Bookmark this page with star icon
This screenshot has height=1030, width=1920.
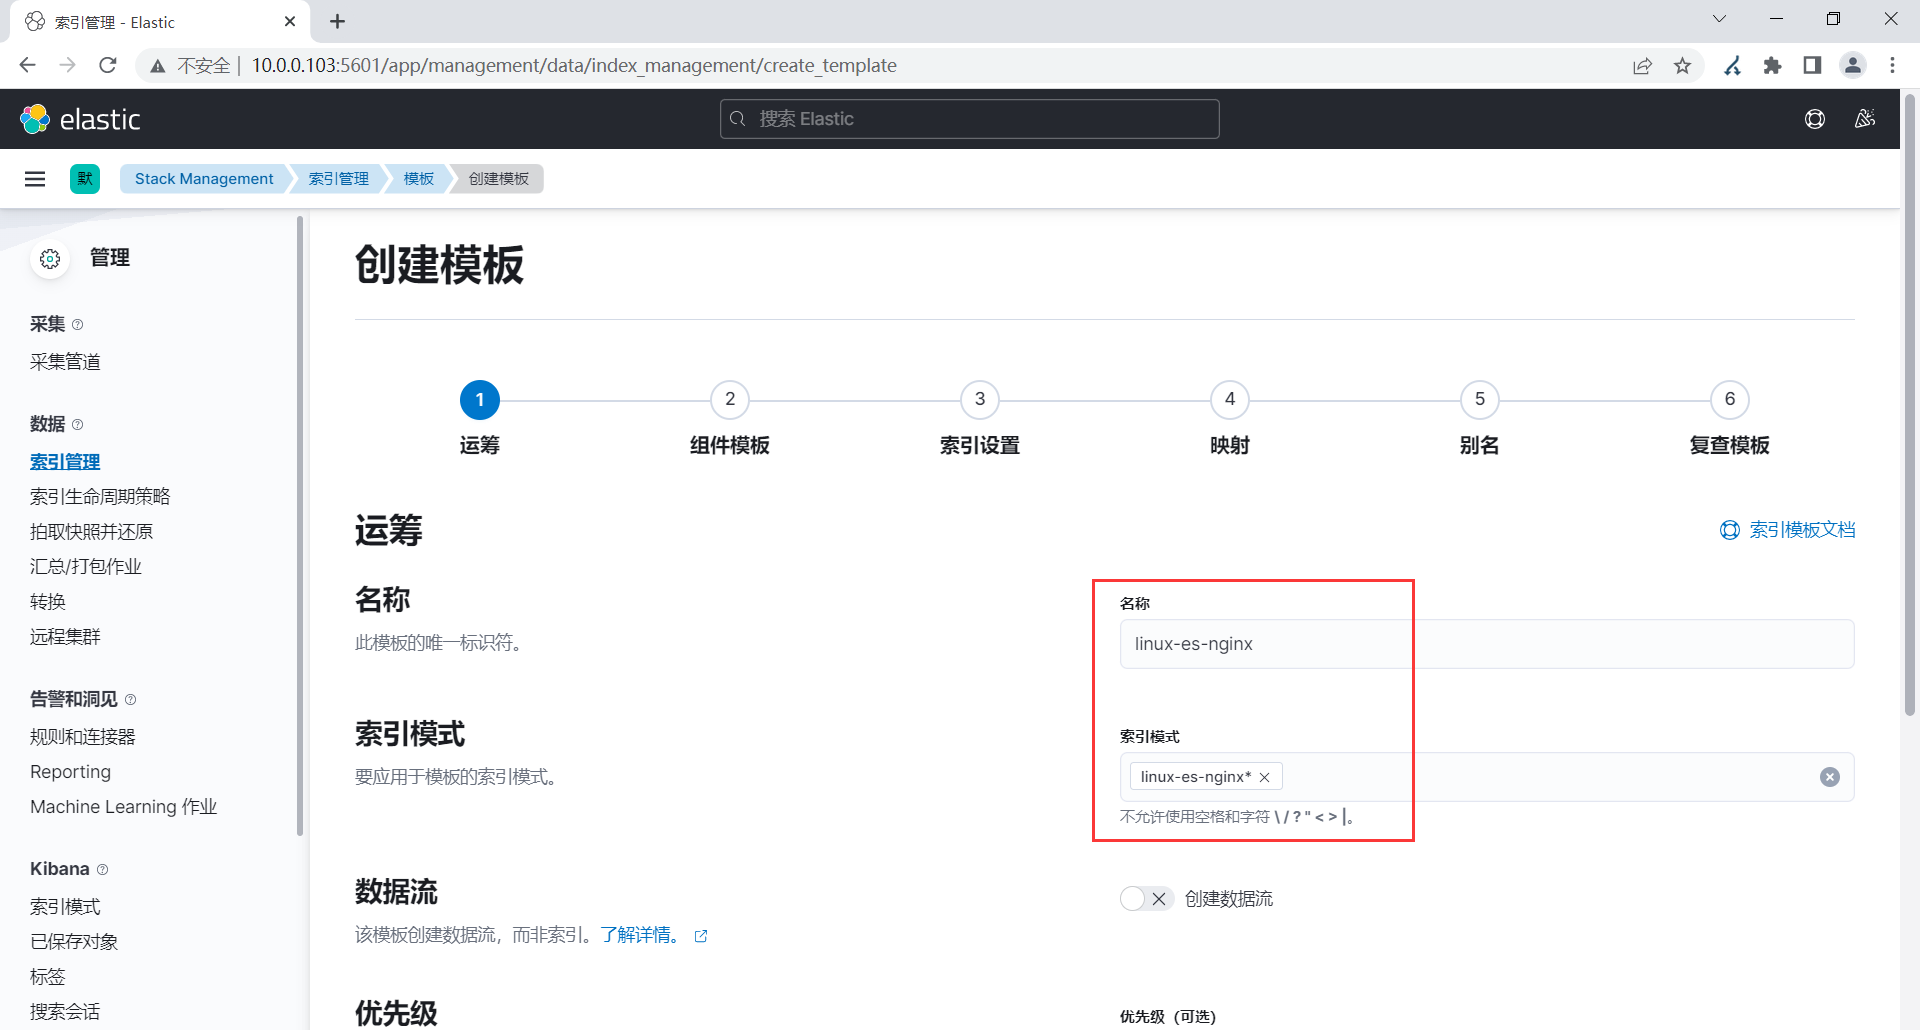pos(1683,65)
